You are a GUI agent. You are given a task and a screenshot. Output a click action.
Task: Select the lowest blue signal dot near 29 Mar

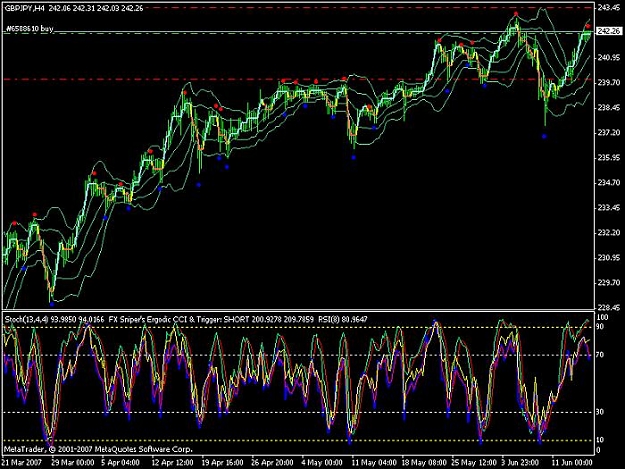coord(51,304)
